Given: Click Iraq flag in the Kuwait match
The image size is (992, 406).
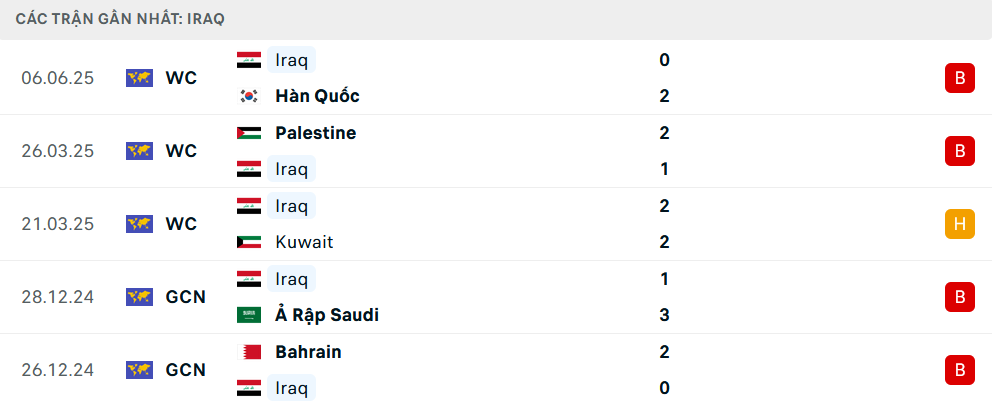Looking at the screenshot, I should click(x=249, y=206).
